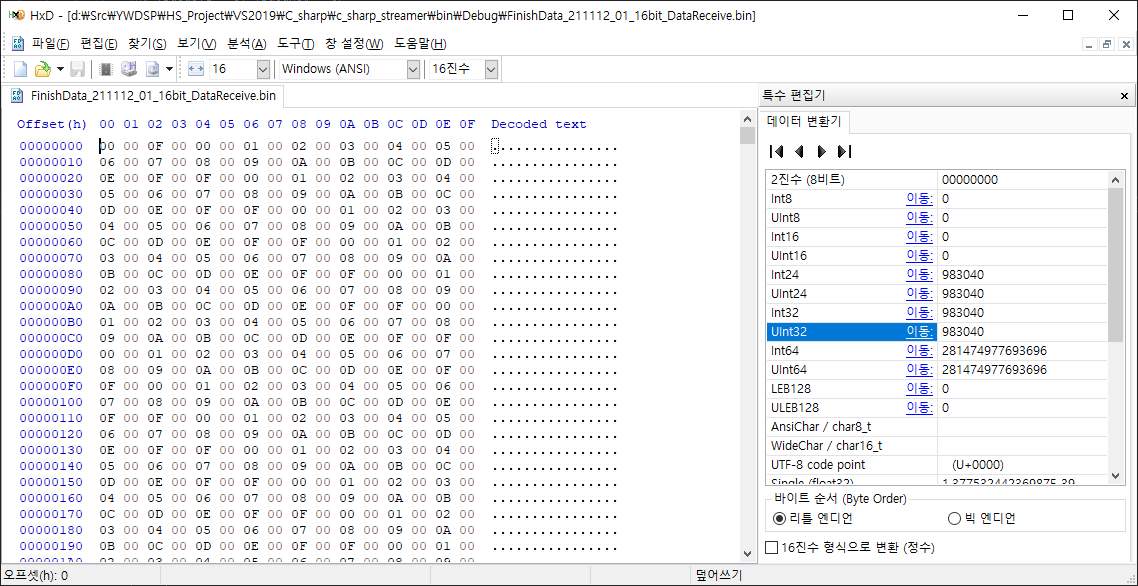
Task: Click the Open disk image icon
Action: tap(152, 70)
